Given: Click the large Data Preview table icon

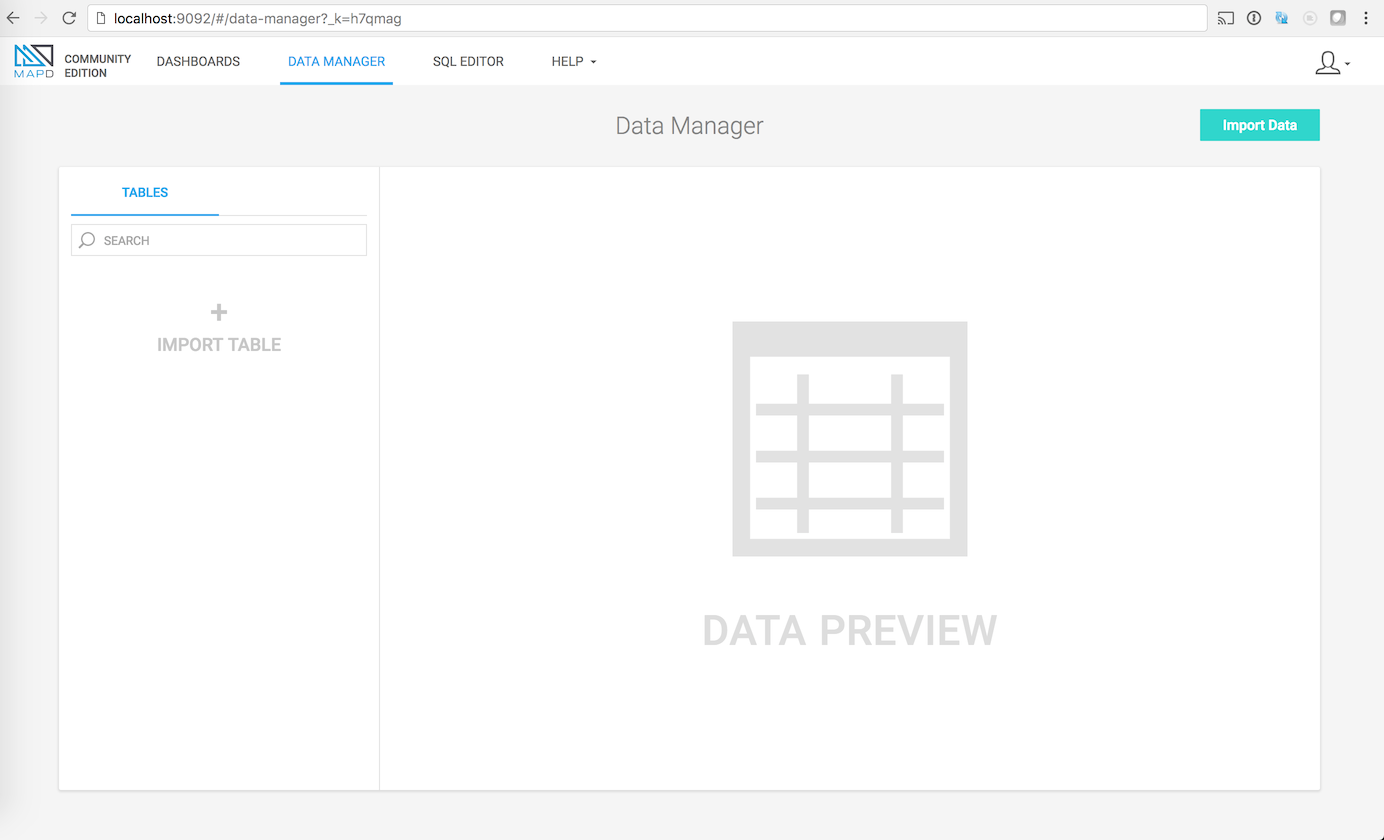Looking at the screenshot, I should [x=849, y=439].
